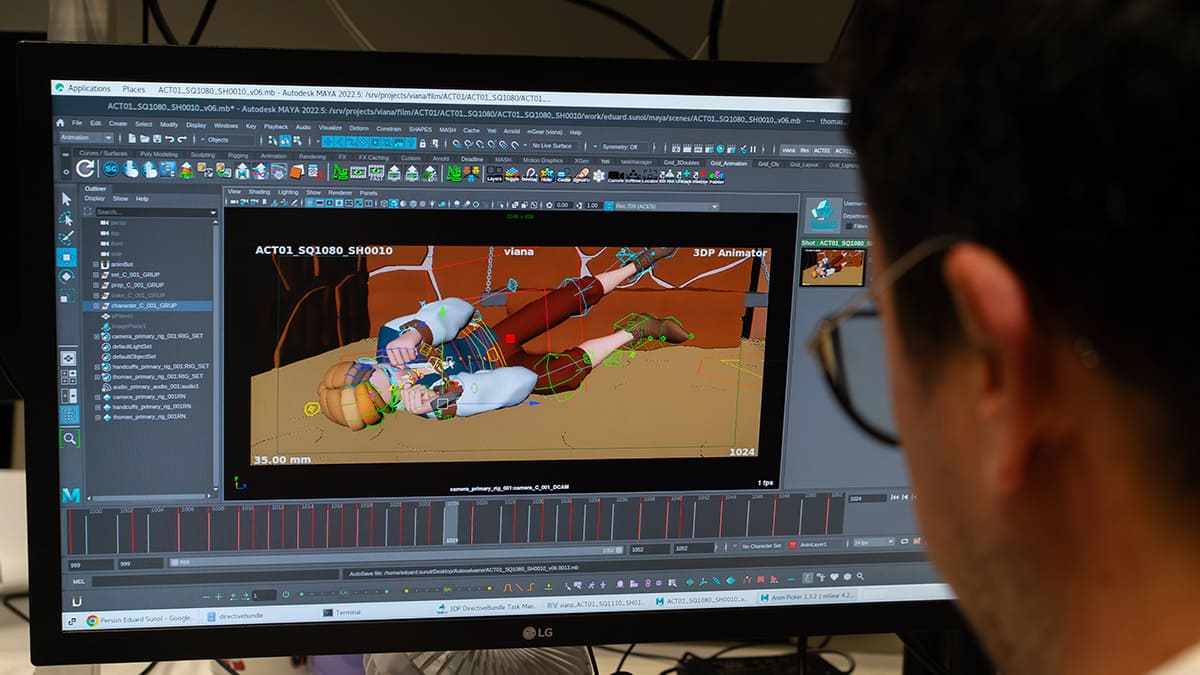Expand the character_C_001_GRUP node
Viewport: 1200px width, 675px height.
tap(95, 305)
